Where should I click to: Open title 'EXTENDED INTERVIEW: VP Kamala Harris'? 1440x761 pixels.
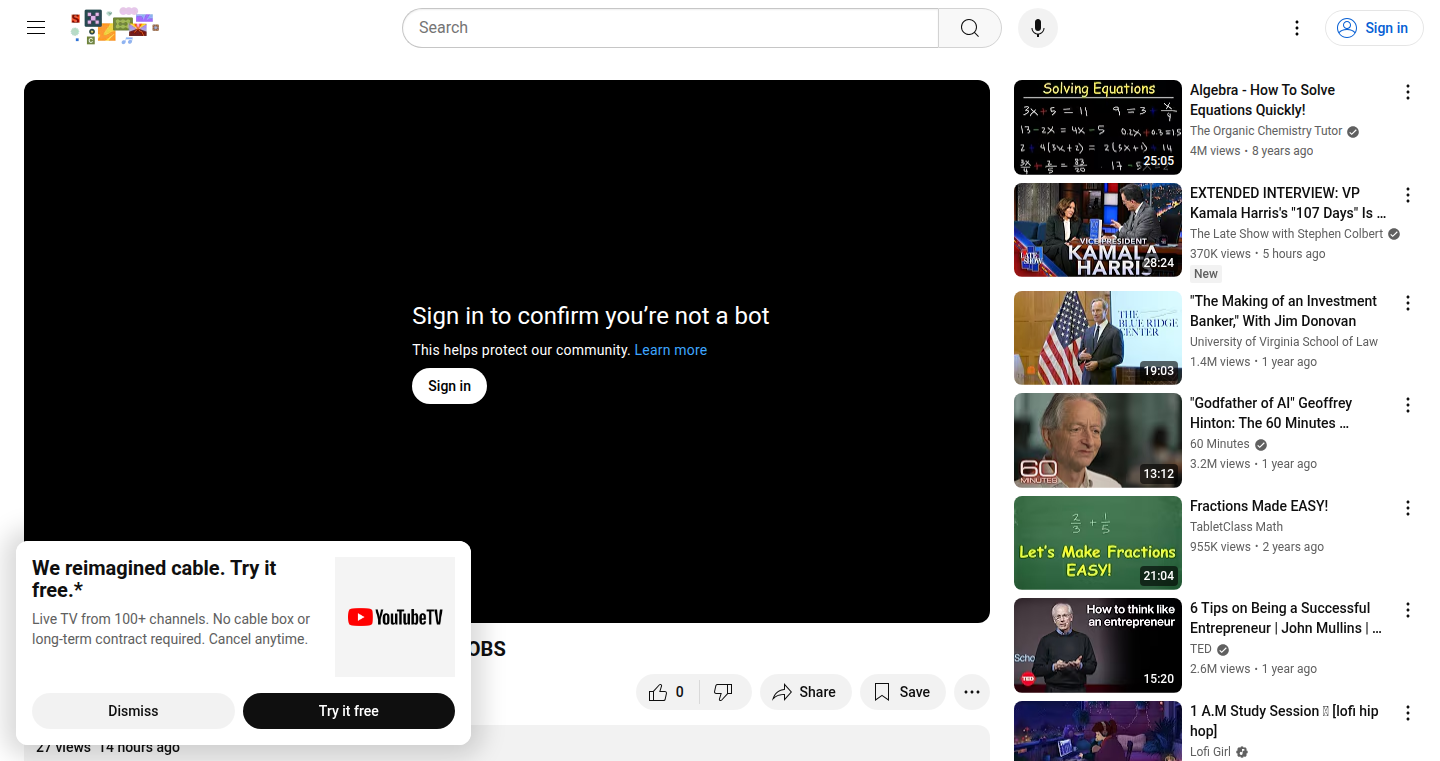1288,203
